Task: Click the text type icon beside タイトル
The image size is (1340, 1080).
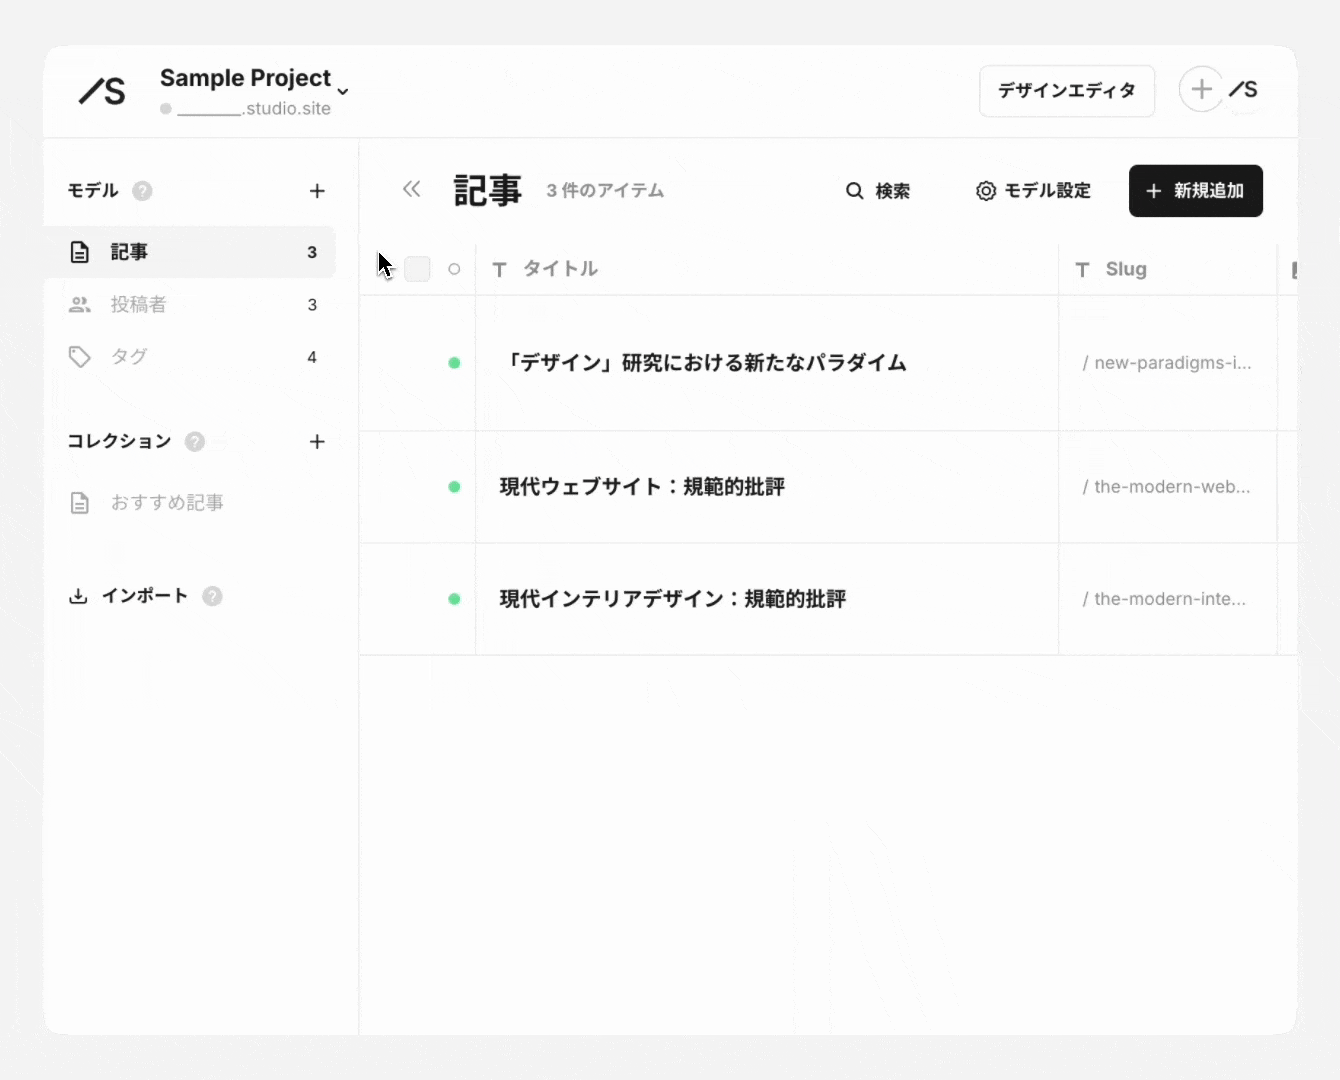Action: (x=499, y=269)
